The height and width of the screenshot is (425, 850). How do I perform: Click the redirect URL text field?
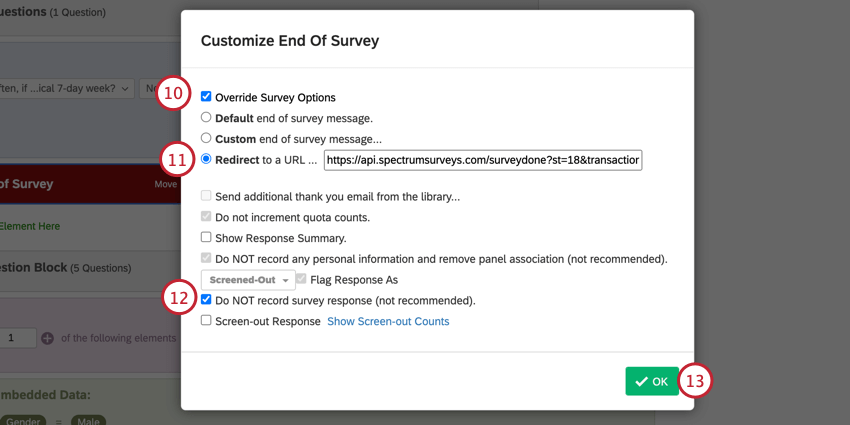coord(482,160)
